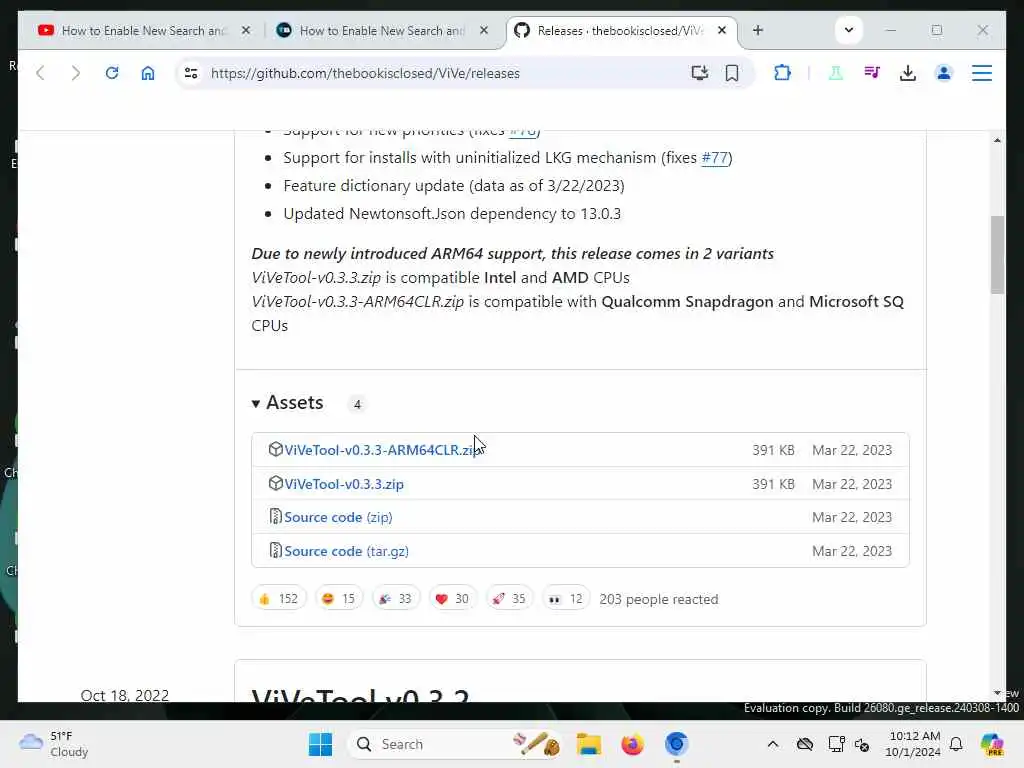Click the page vertical scrollbar thumb
This screenshot has height=768, width=1024.
[997, 255]
